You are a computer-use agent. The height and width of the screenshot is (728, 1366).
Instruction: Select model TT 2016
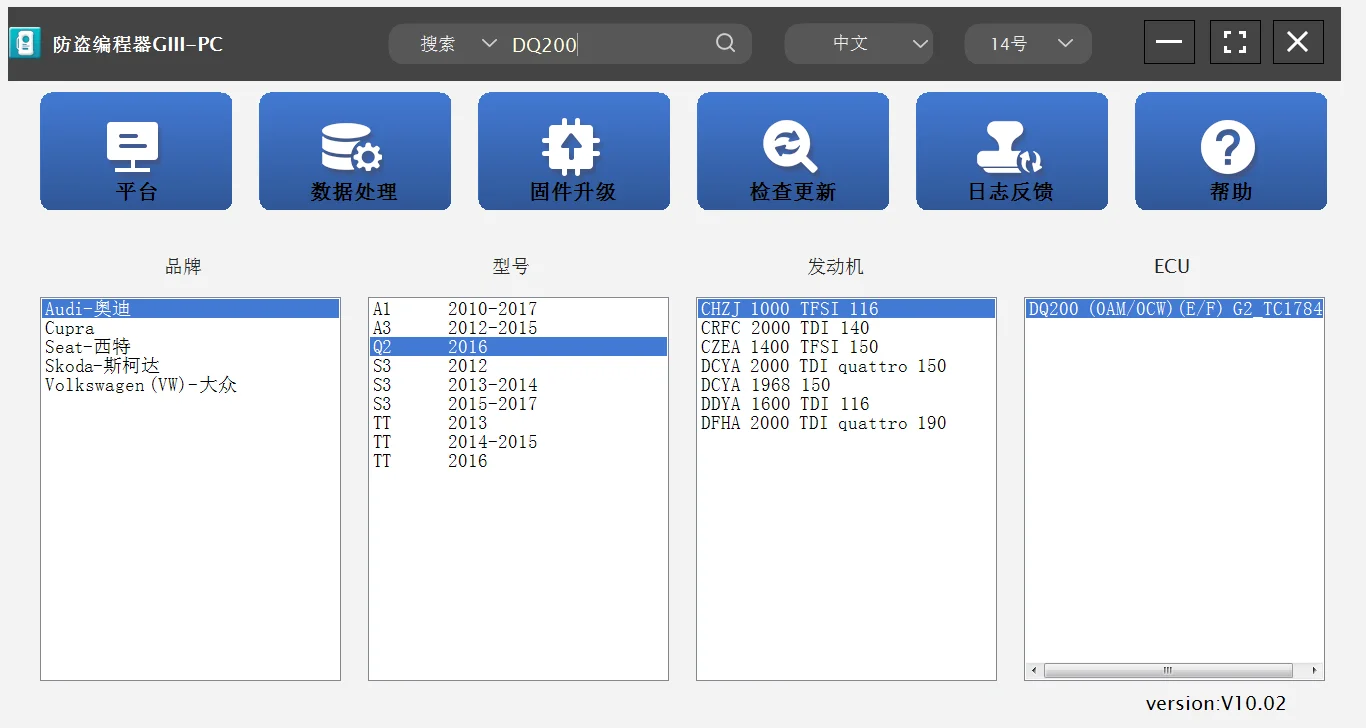(x=518, y=461)
